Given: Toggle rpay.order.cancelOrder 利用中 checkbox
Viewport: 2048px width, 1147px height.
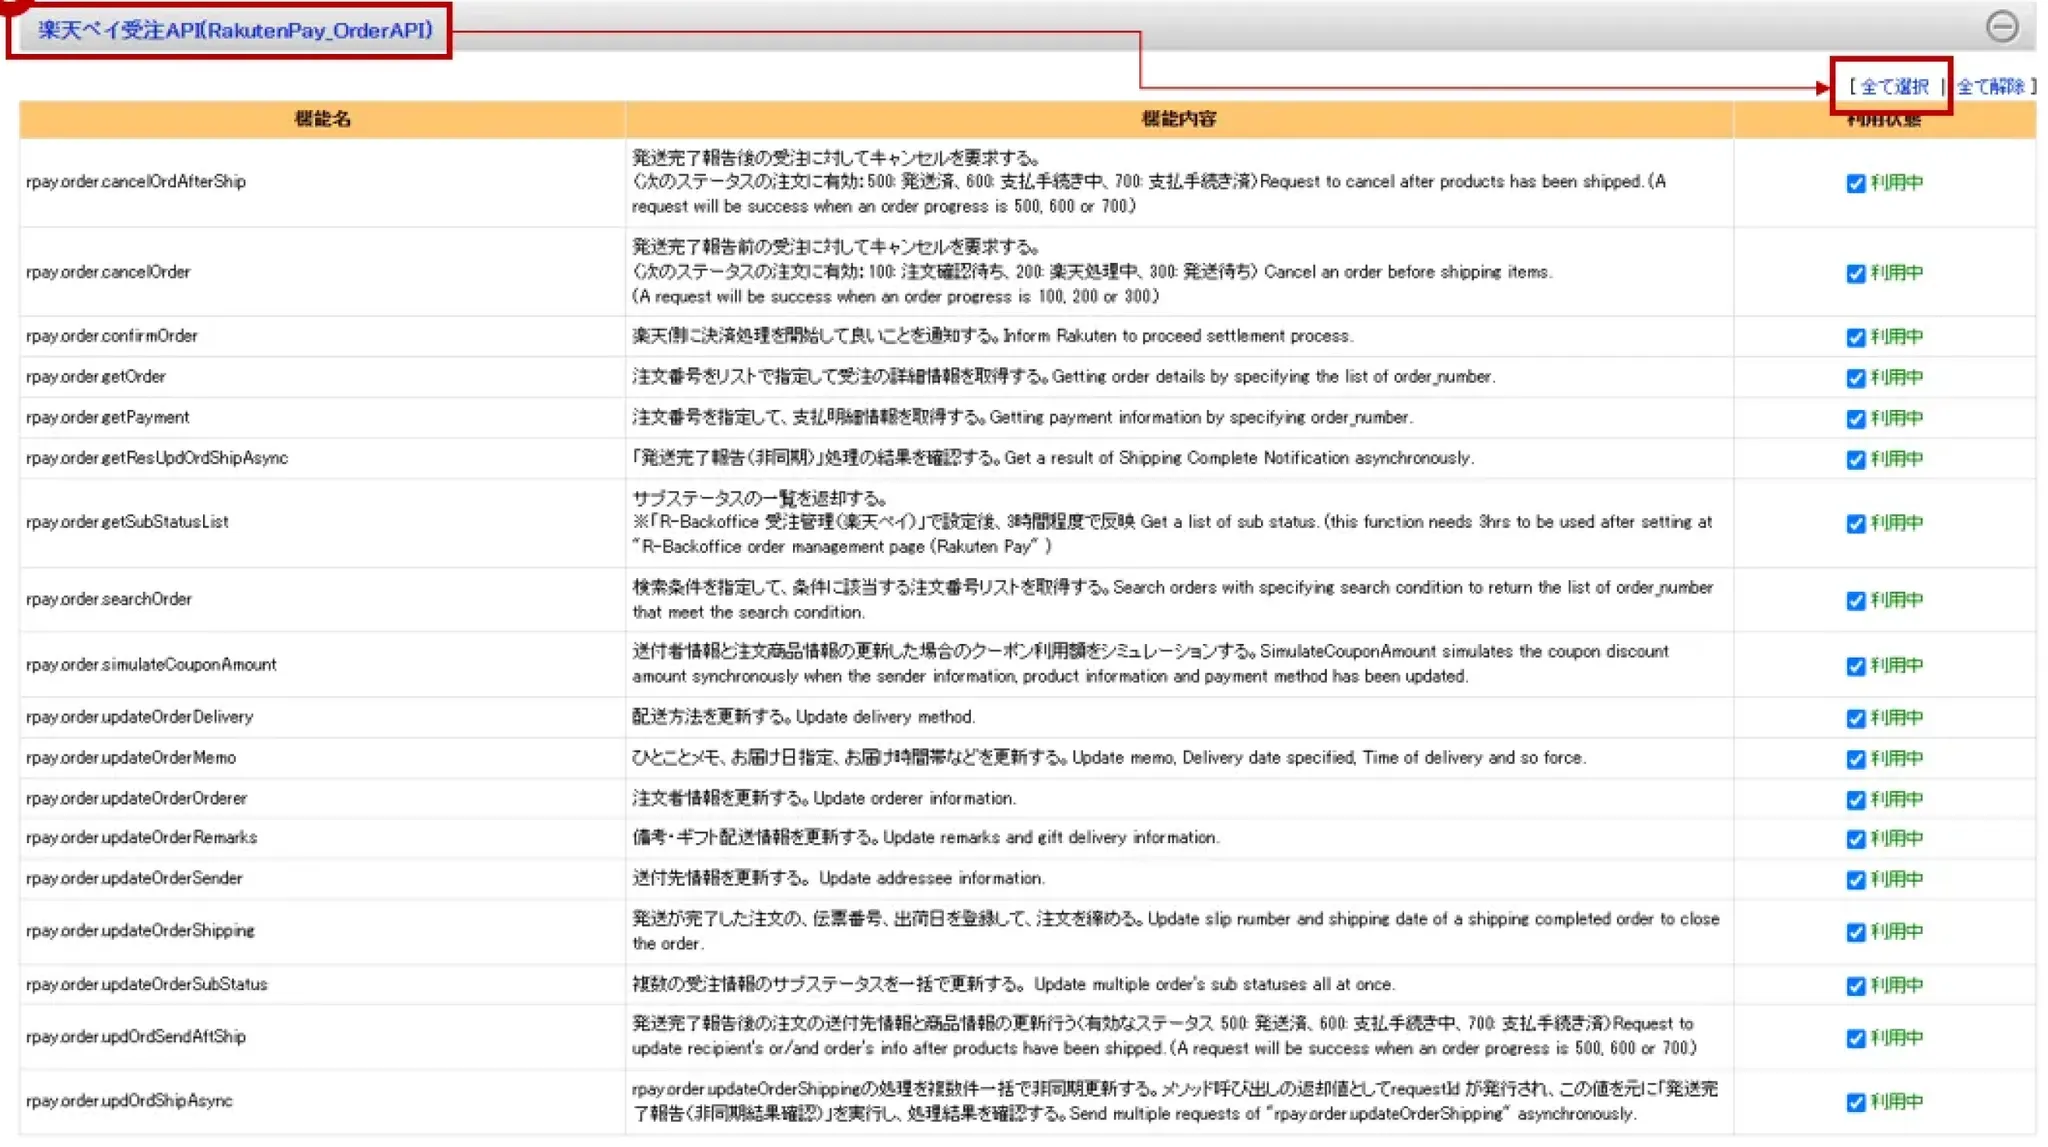Looking at the screenshot, I should pos(1855,273).
